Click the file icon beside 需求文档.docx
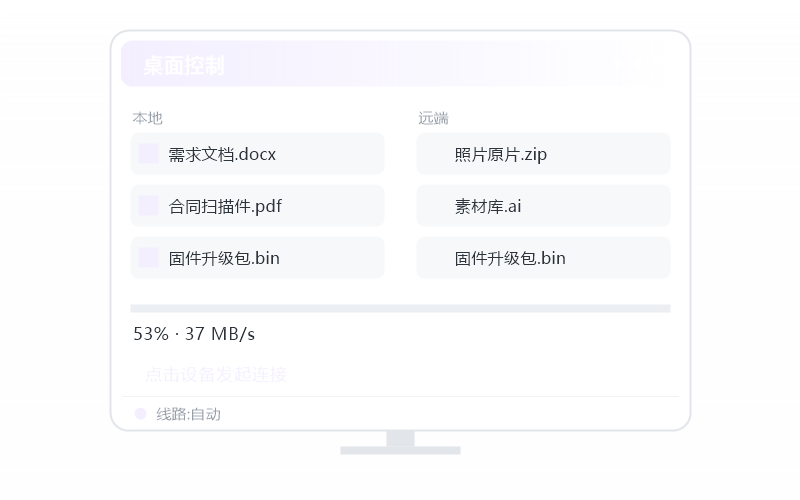This screenshot has width=800, height=500. (148, 154)
